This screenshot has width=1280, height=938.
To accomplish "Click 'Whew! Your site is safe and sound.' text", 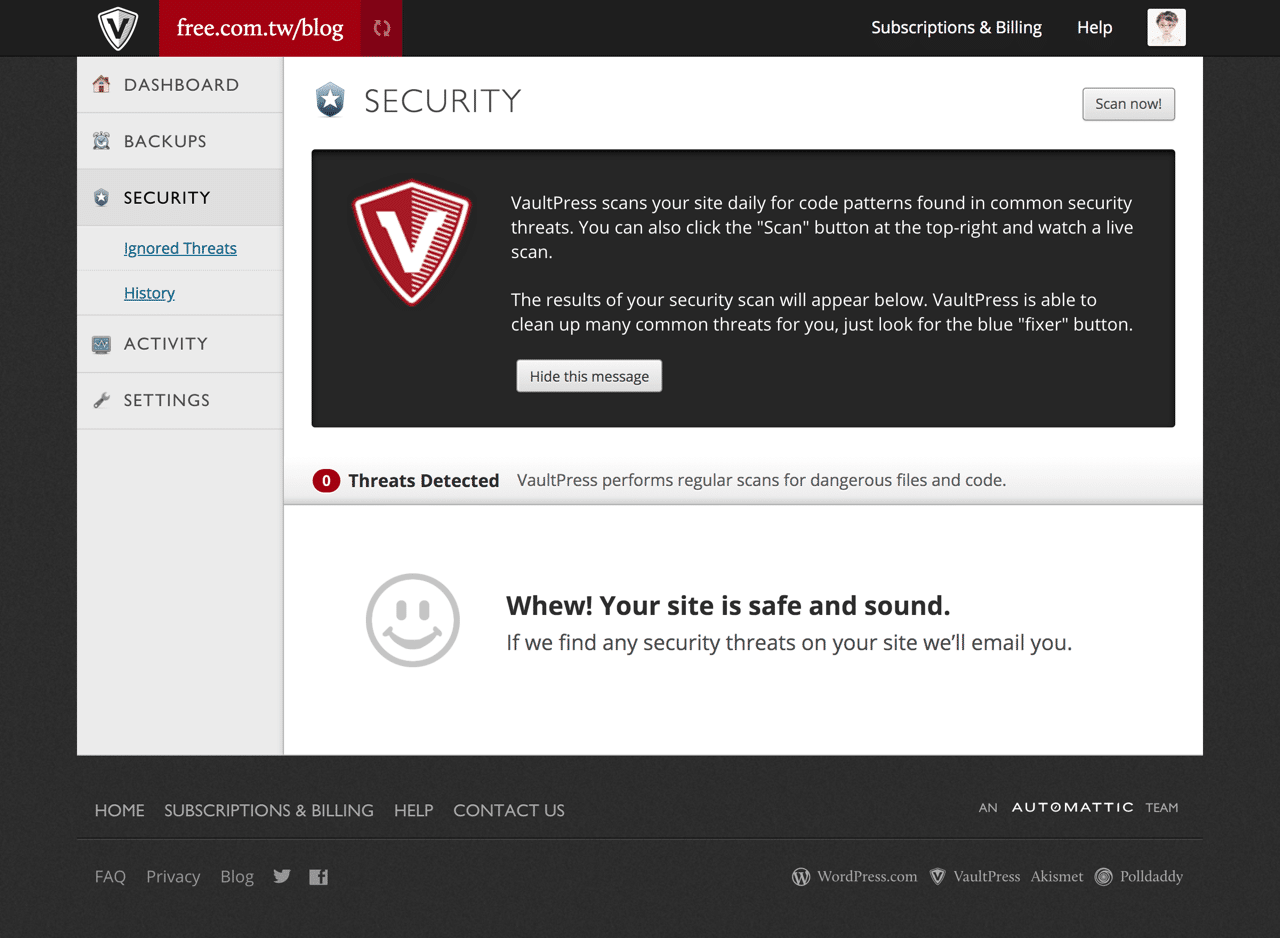I will coord(728,606).
